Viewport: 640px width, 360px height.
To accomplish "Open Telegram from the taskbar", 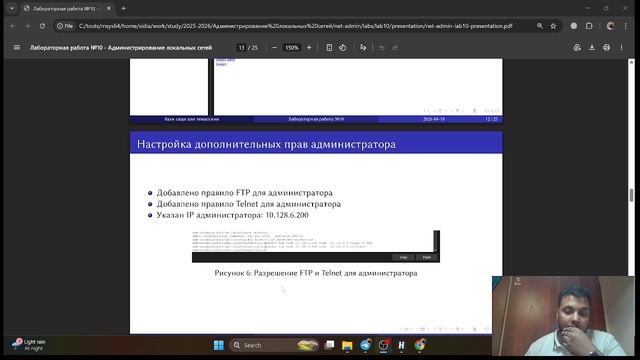I will pos(365,345).
